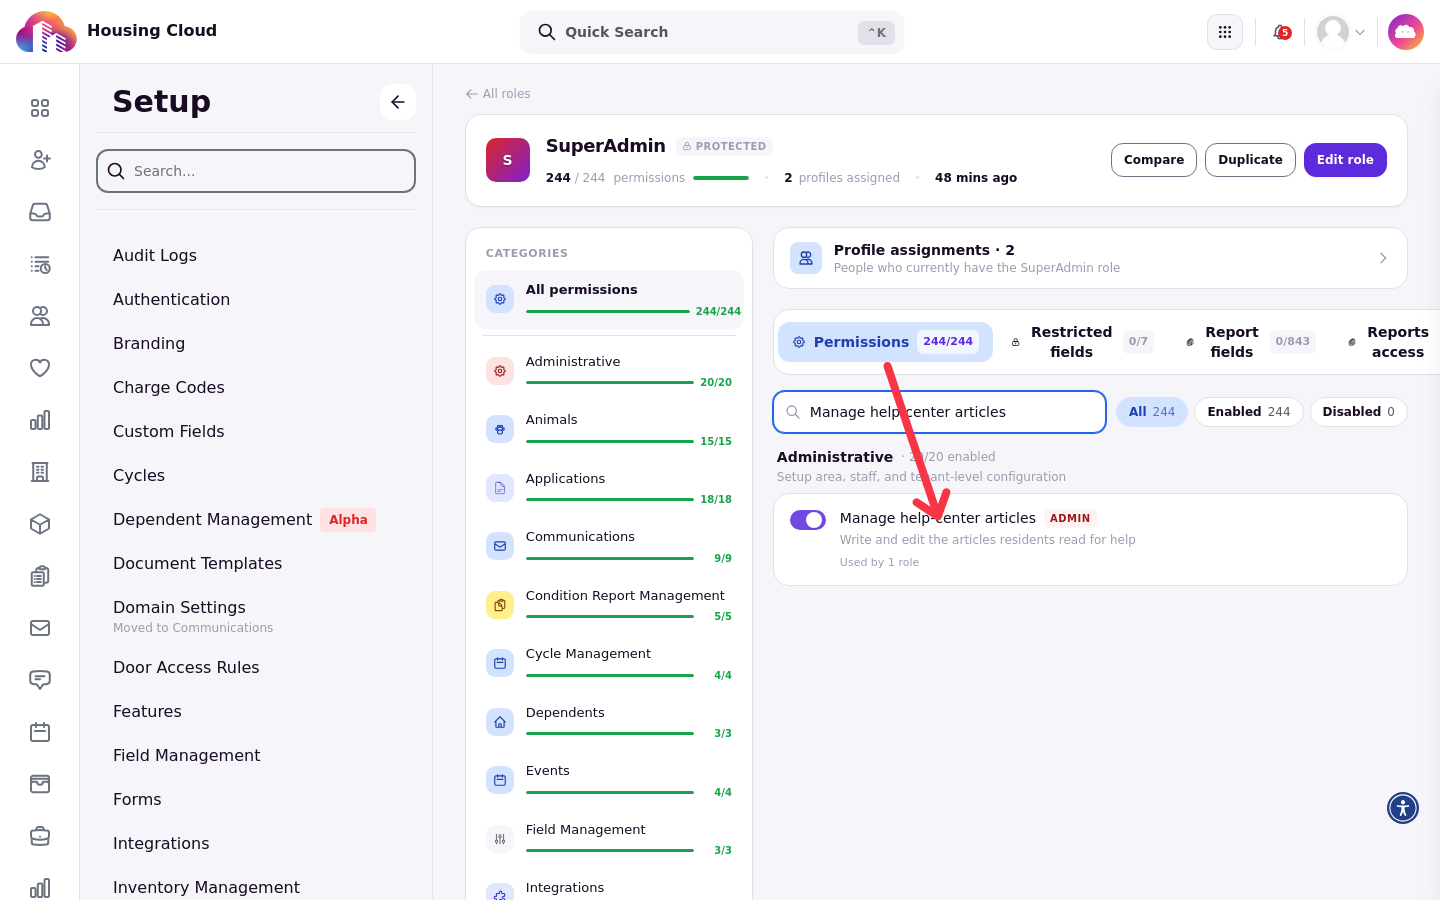Open the accessibility options icon
Viewport: 1440px width, 900px height.
(x=1403, y=808)
